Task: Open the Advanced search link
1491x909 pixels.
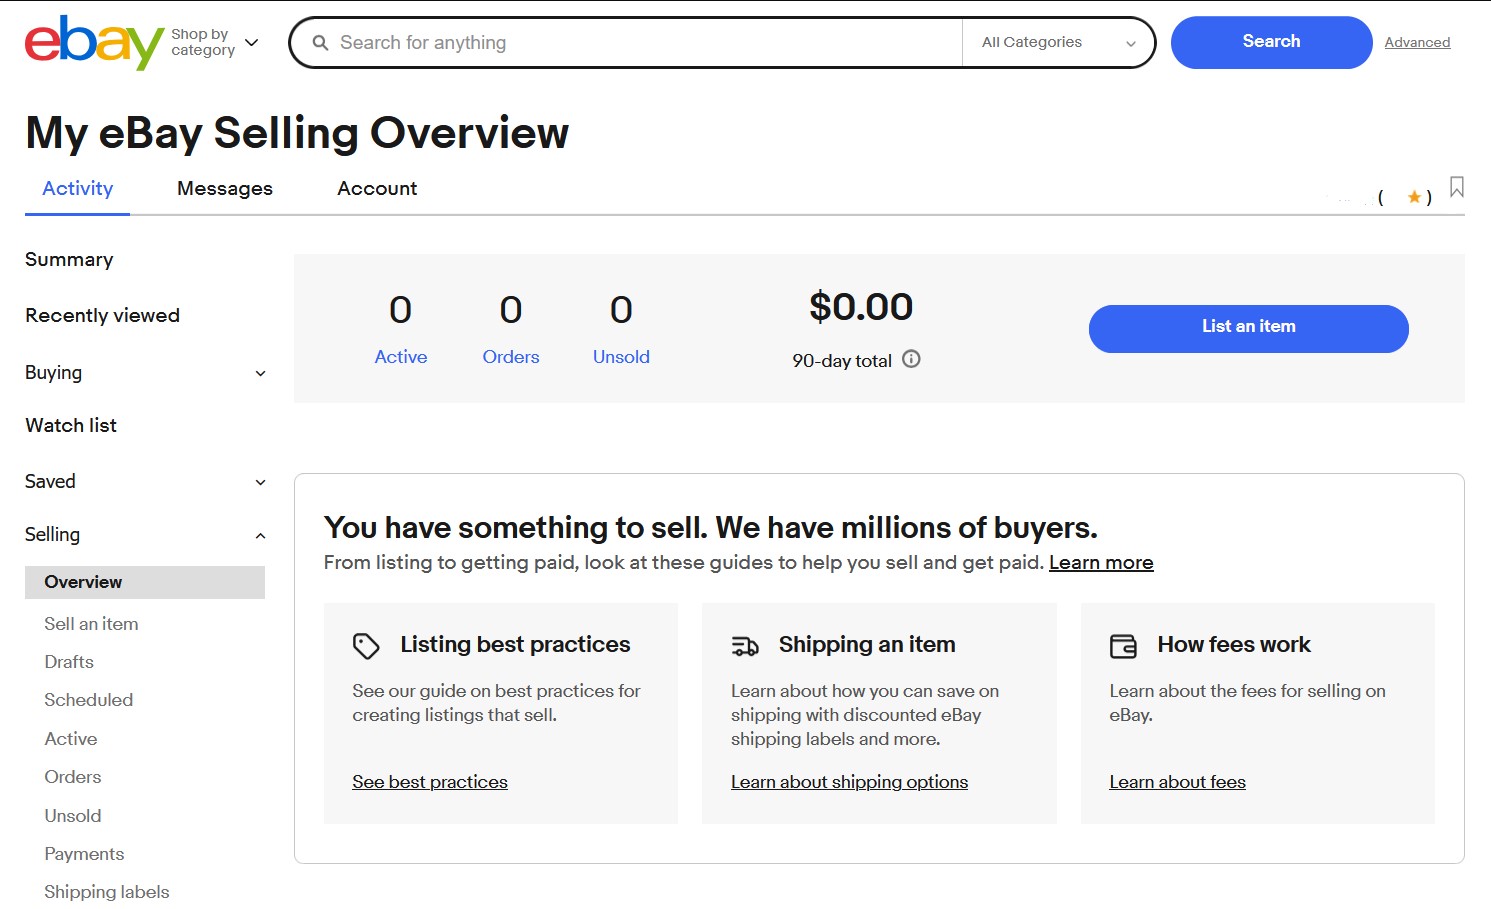Action: point(1417,42)
